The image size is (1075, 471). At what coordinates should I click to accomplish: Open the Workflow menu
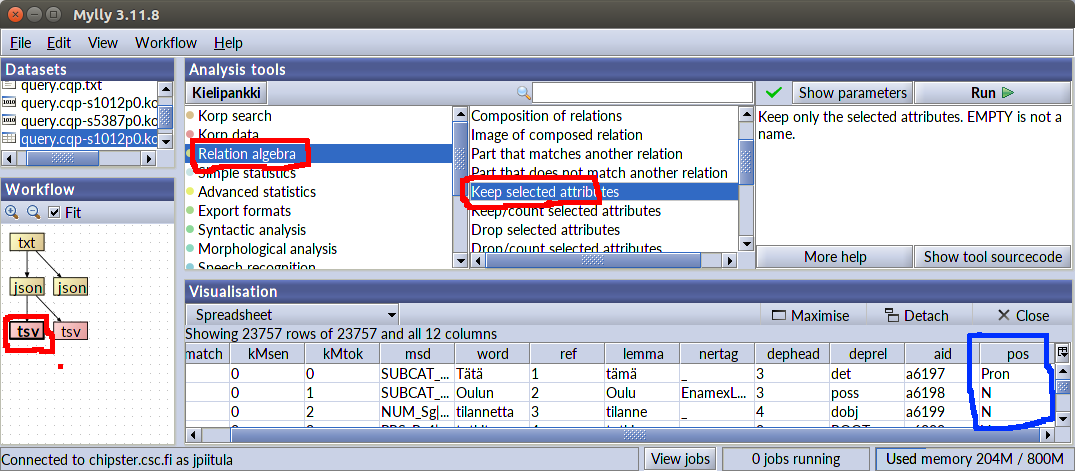tap(166, 43)
